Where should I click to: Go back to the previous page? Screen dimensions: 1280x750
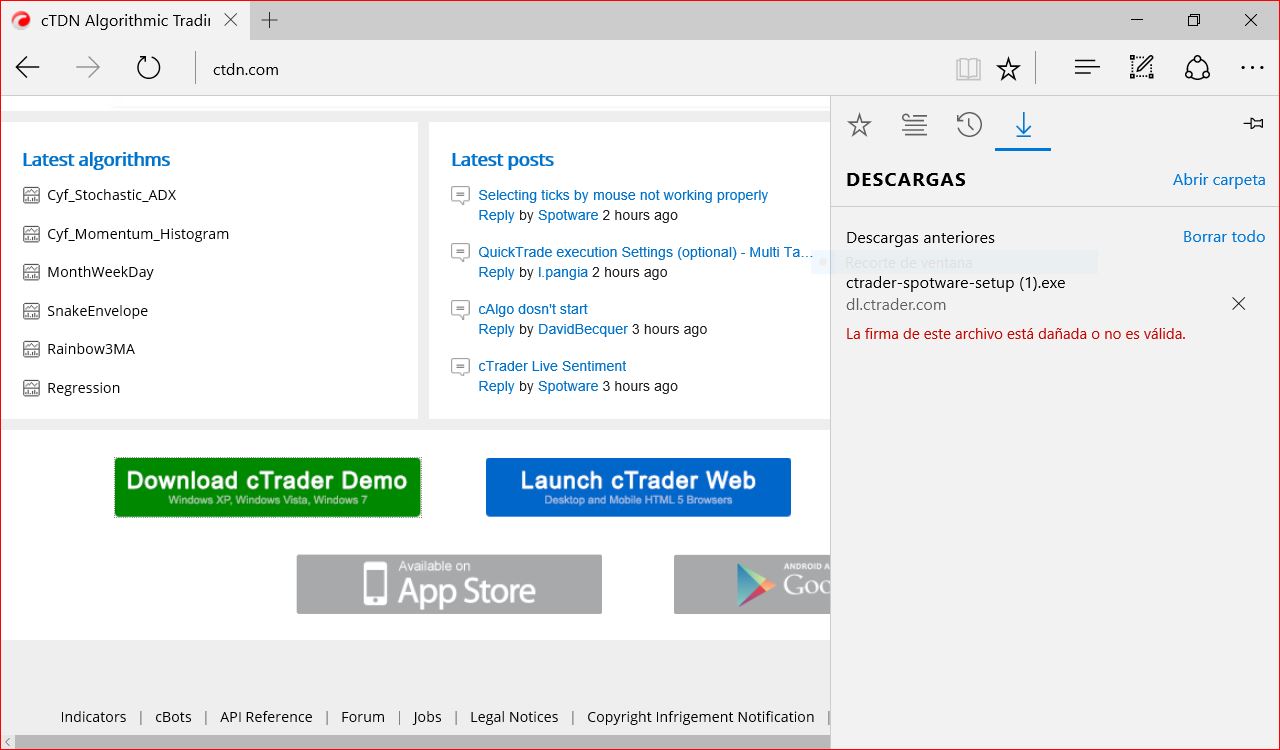pos(28,68)
